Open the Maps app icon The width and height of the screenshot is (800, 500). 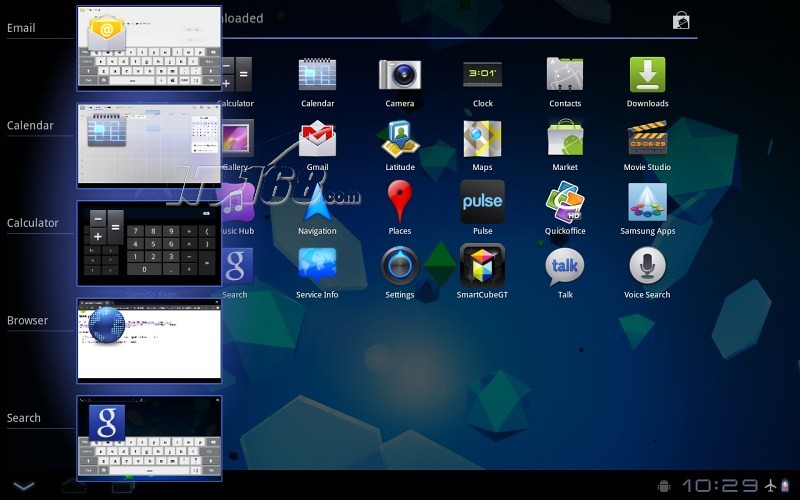tap(482, 139)
